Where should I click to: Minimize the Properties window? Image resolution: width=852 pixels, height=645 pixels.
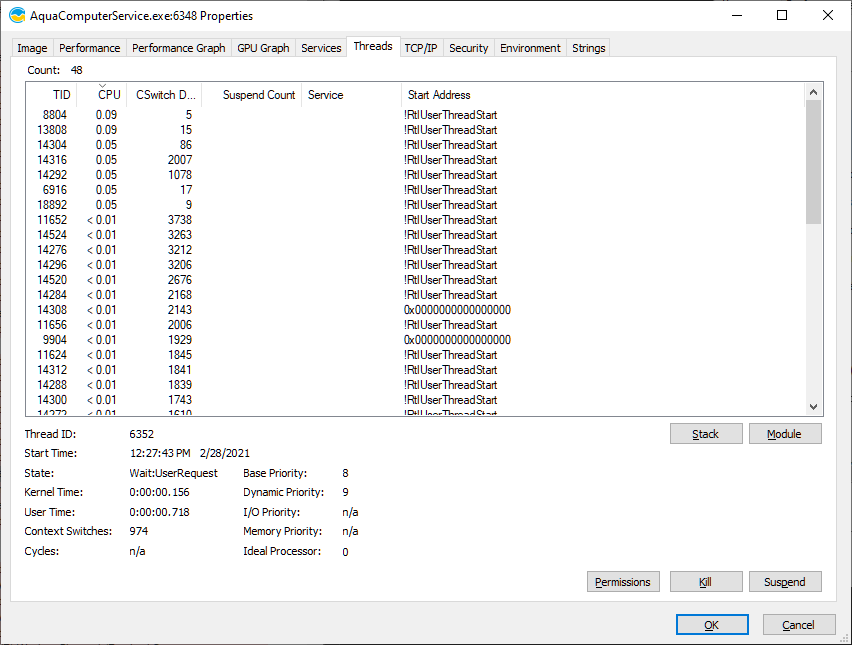pos(737,15)
